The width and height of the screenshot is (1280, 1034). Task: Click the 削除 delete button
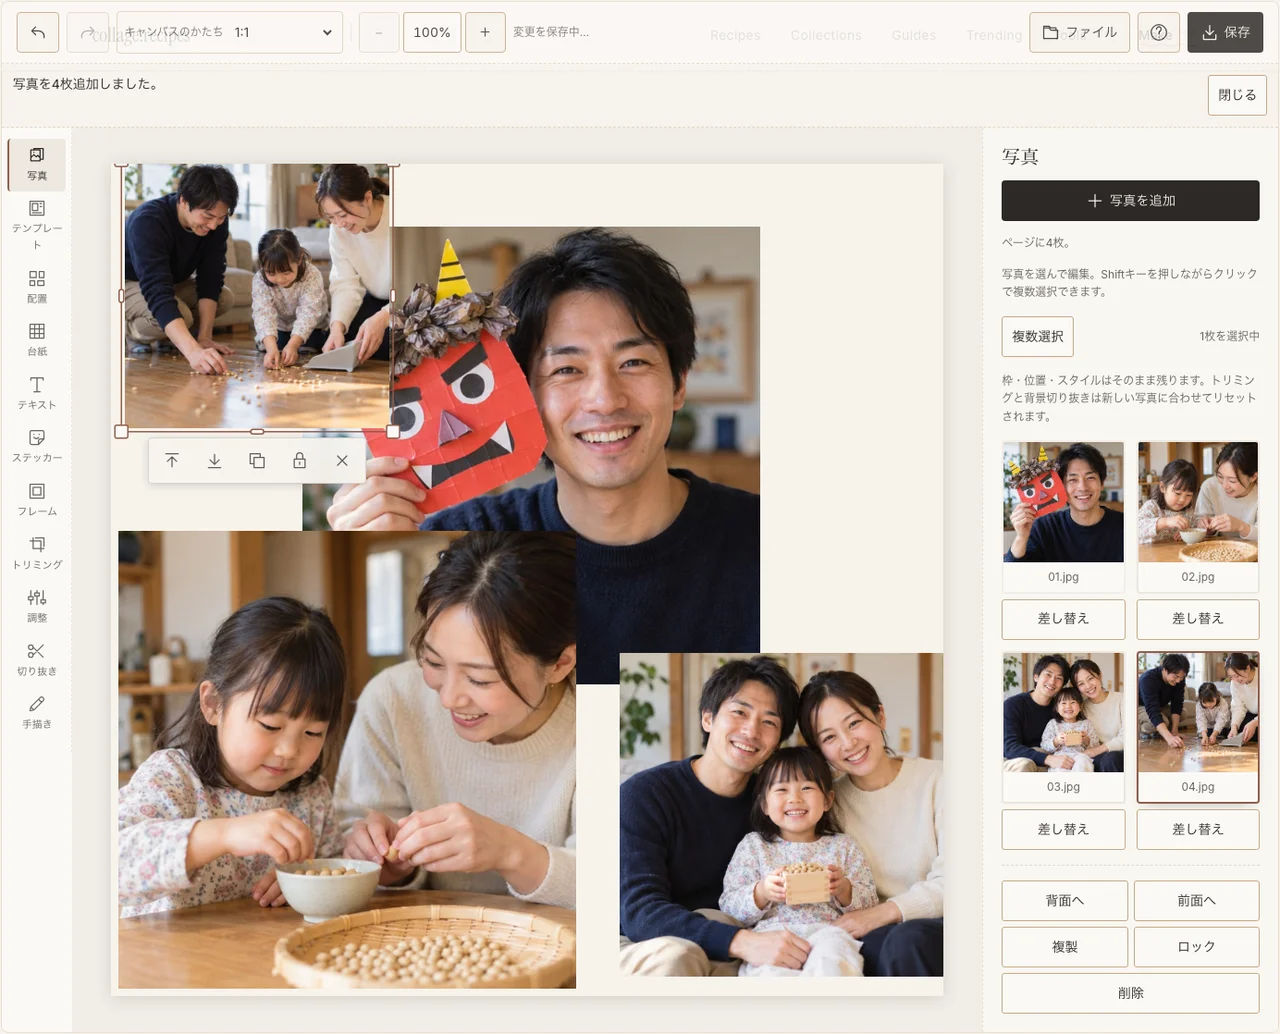1131,993
